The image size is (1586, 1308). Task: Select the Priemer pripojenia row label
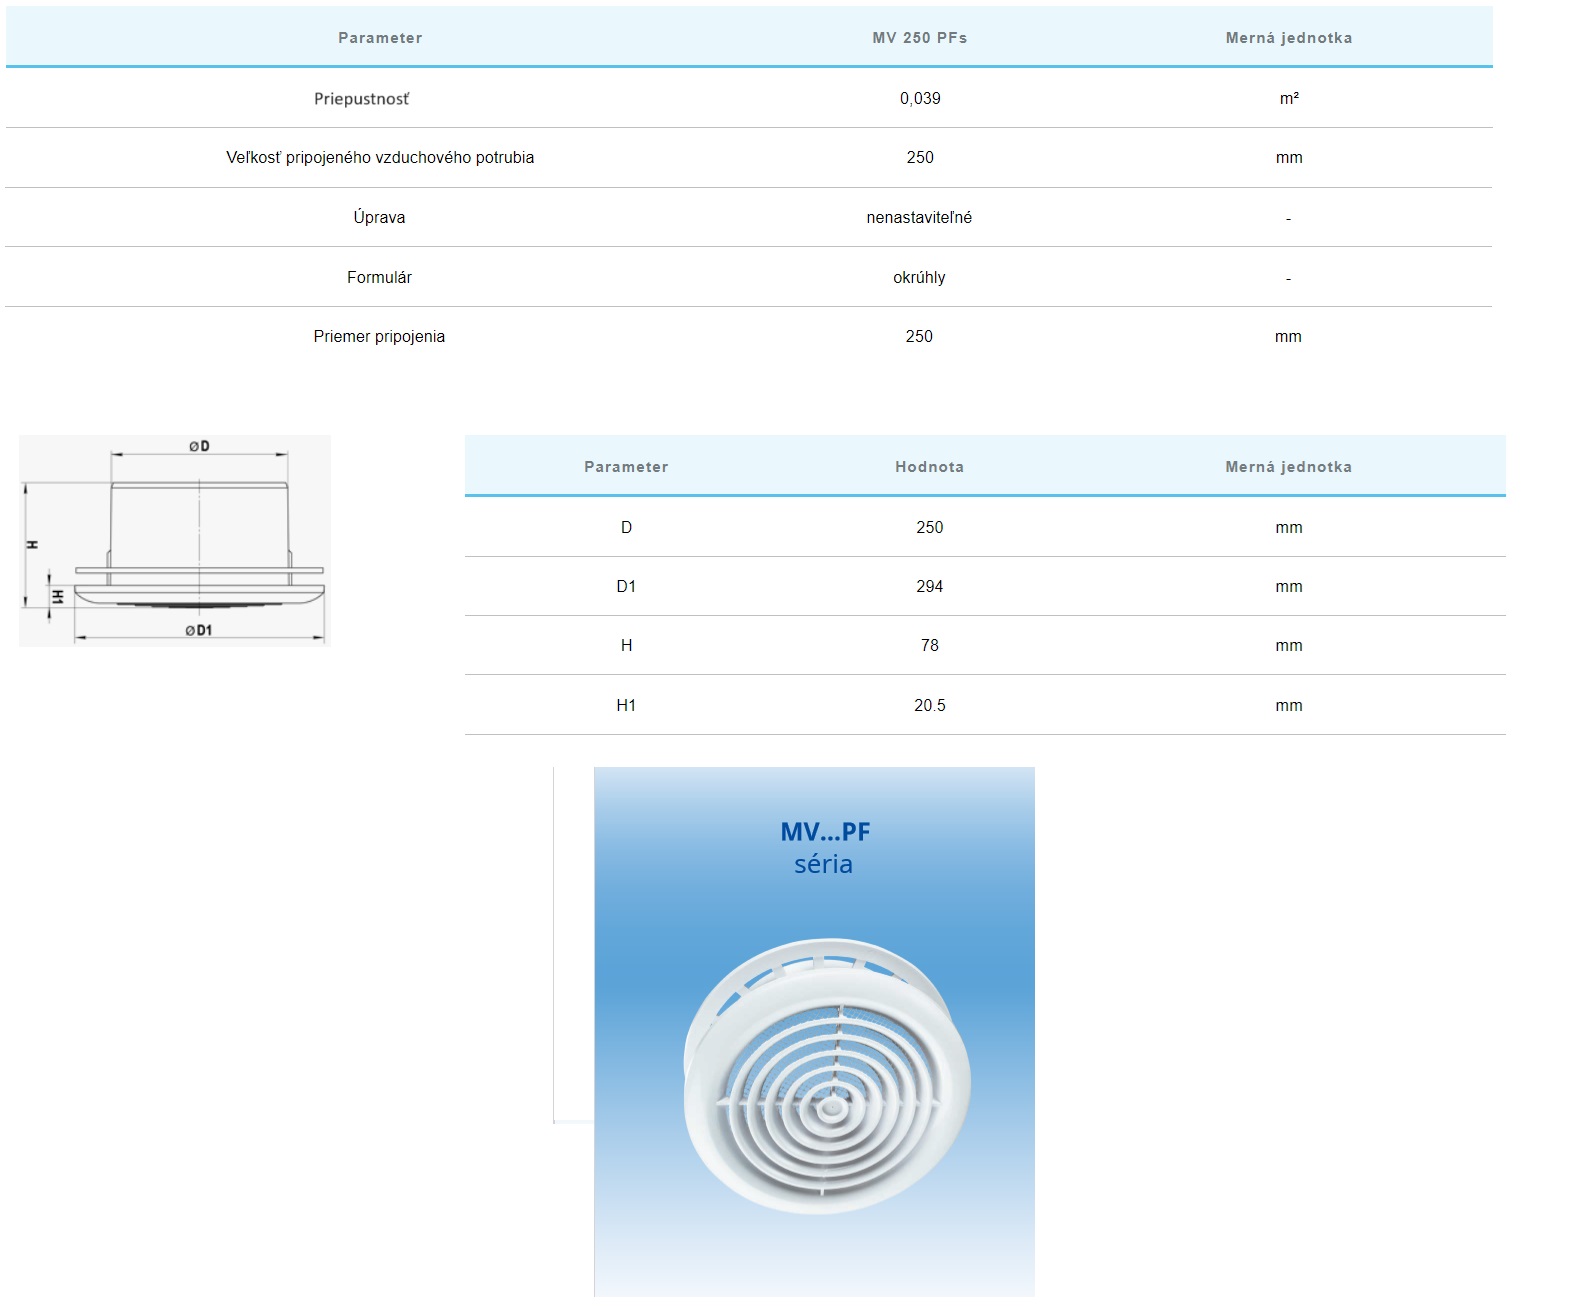coord(379,337)
